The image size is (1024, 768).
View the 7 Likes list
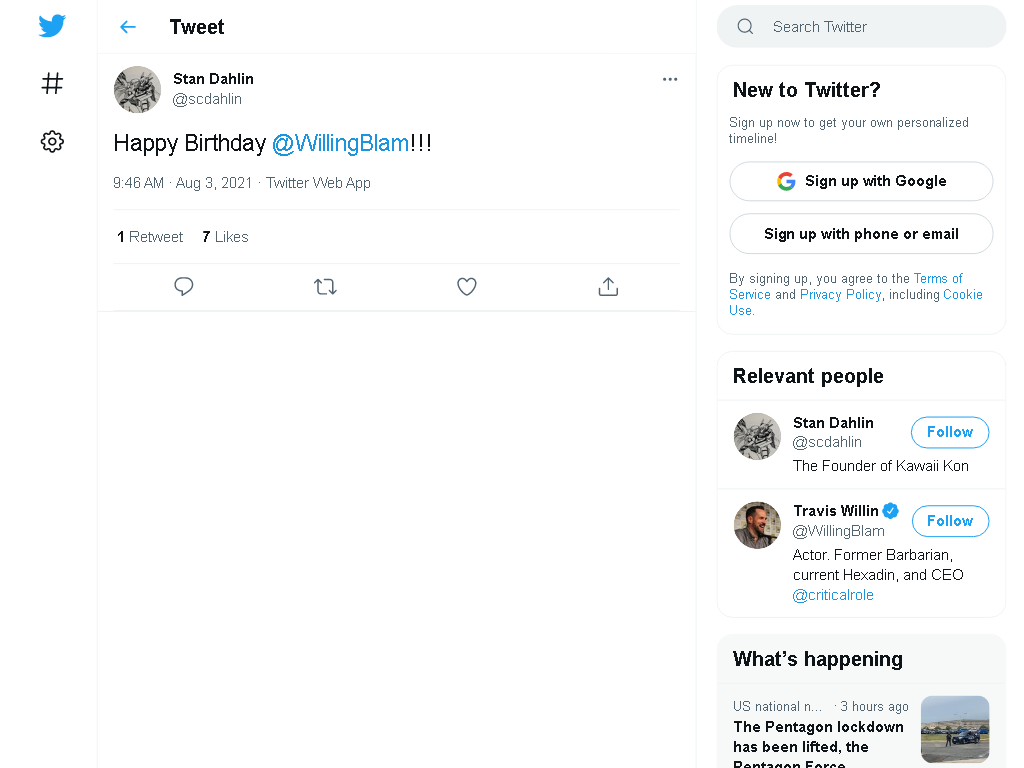click(225, 236)
